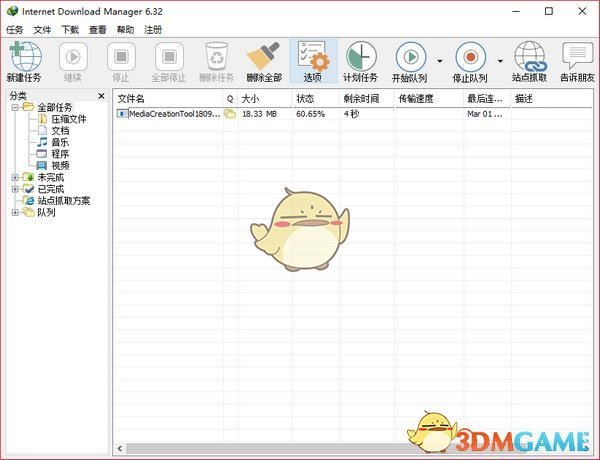600x460 pixels.
Task: Sort by the 大小 column header
Action: (265, 99)
